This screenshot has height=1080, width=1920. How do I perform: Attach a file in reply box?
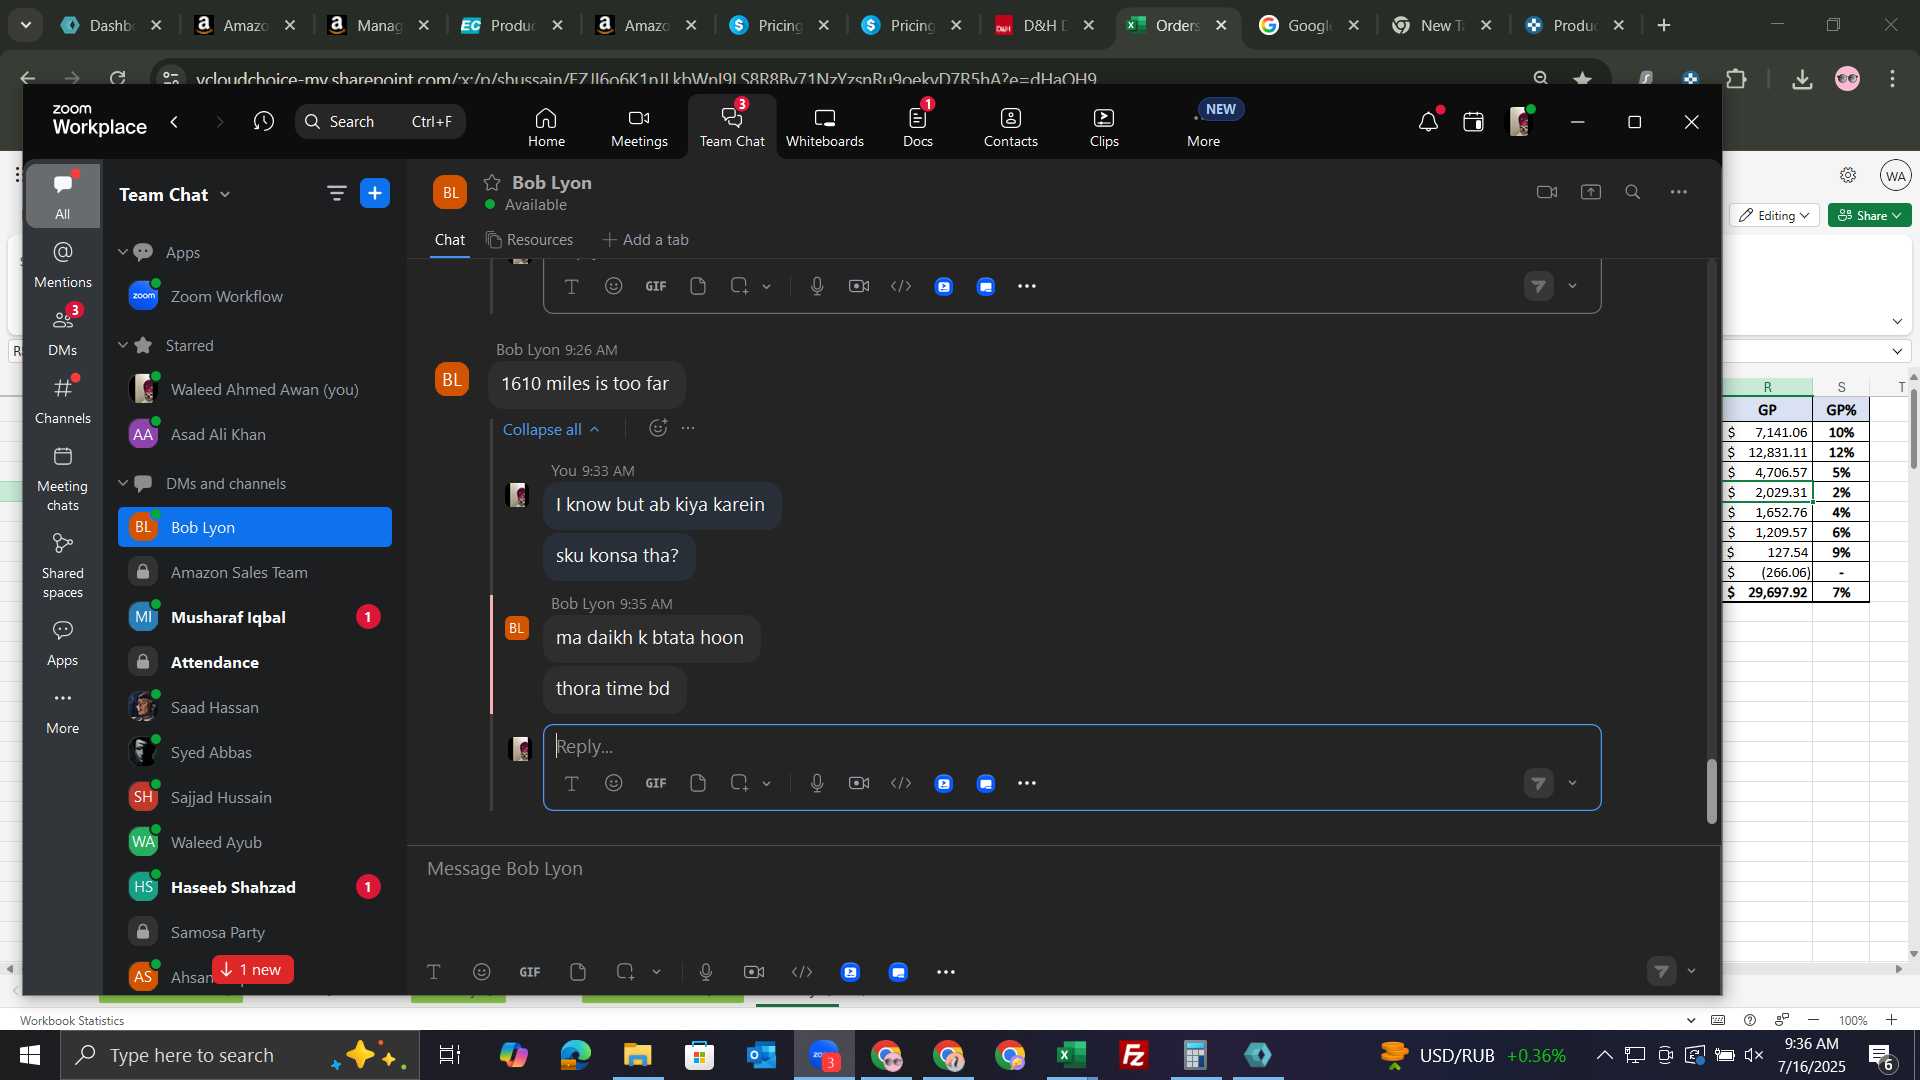698,783
